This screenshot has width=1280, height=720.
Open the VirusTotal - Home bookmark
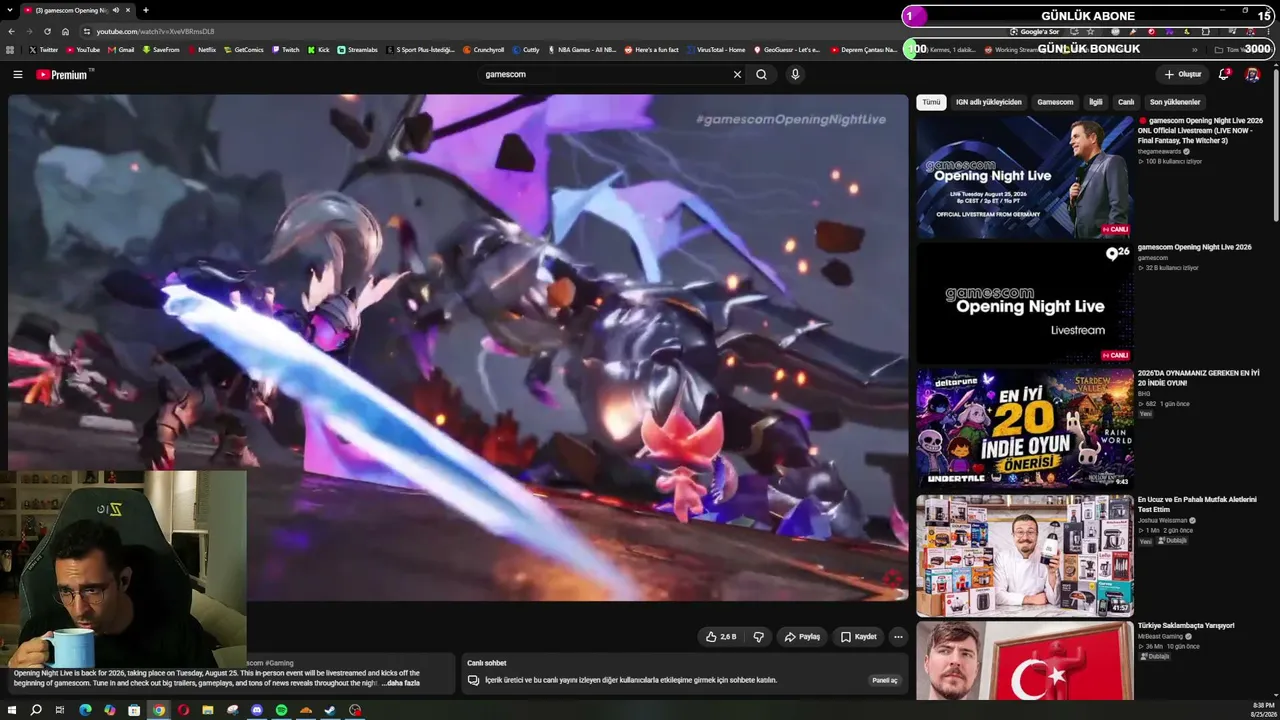pyautogui.click(x=715, y=50)
